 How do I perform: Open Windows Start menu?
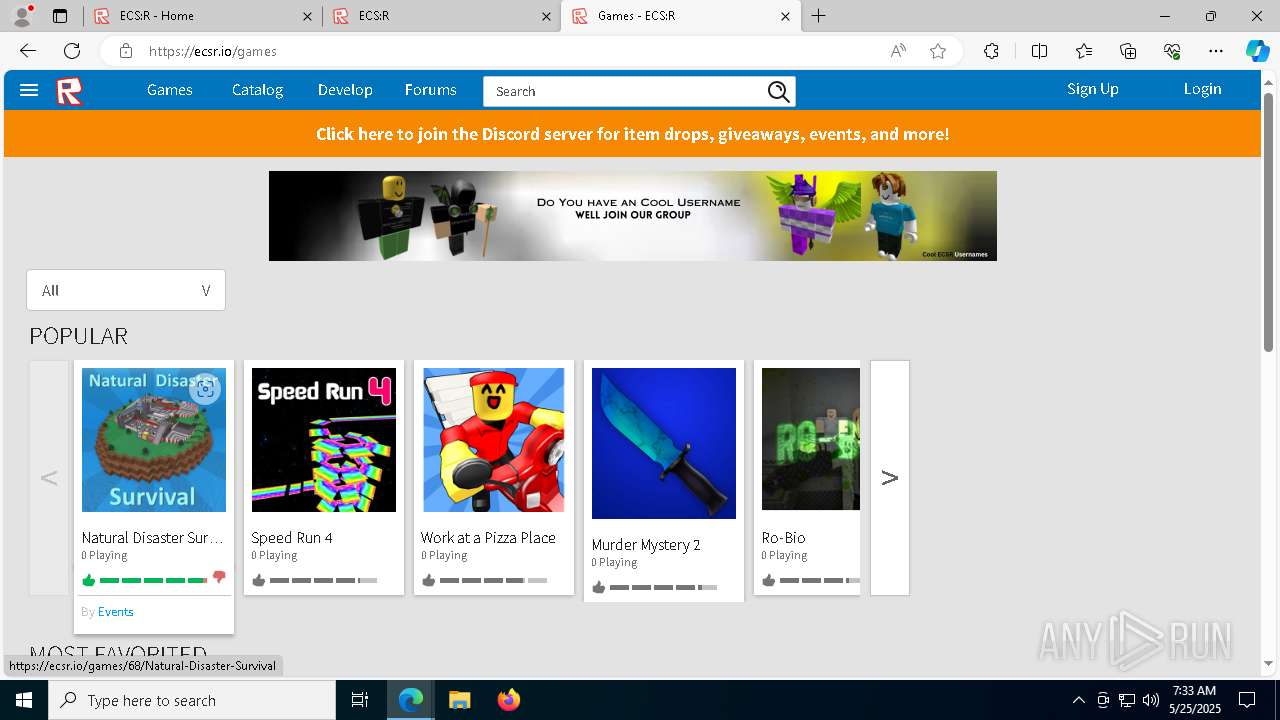coord(24,700)
